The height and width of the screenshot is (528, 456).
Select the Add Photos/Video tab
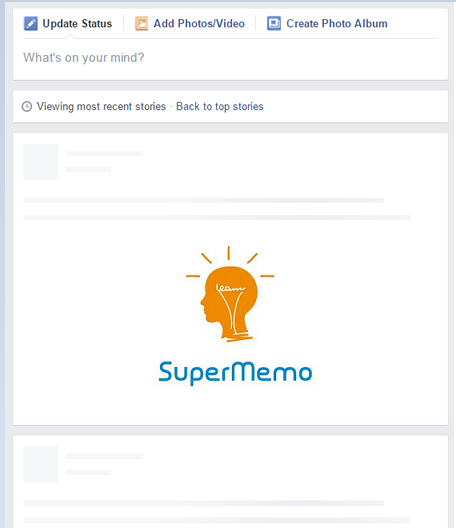coord(190,24)
